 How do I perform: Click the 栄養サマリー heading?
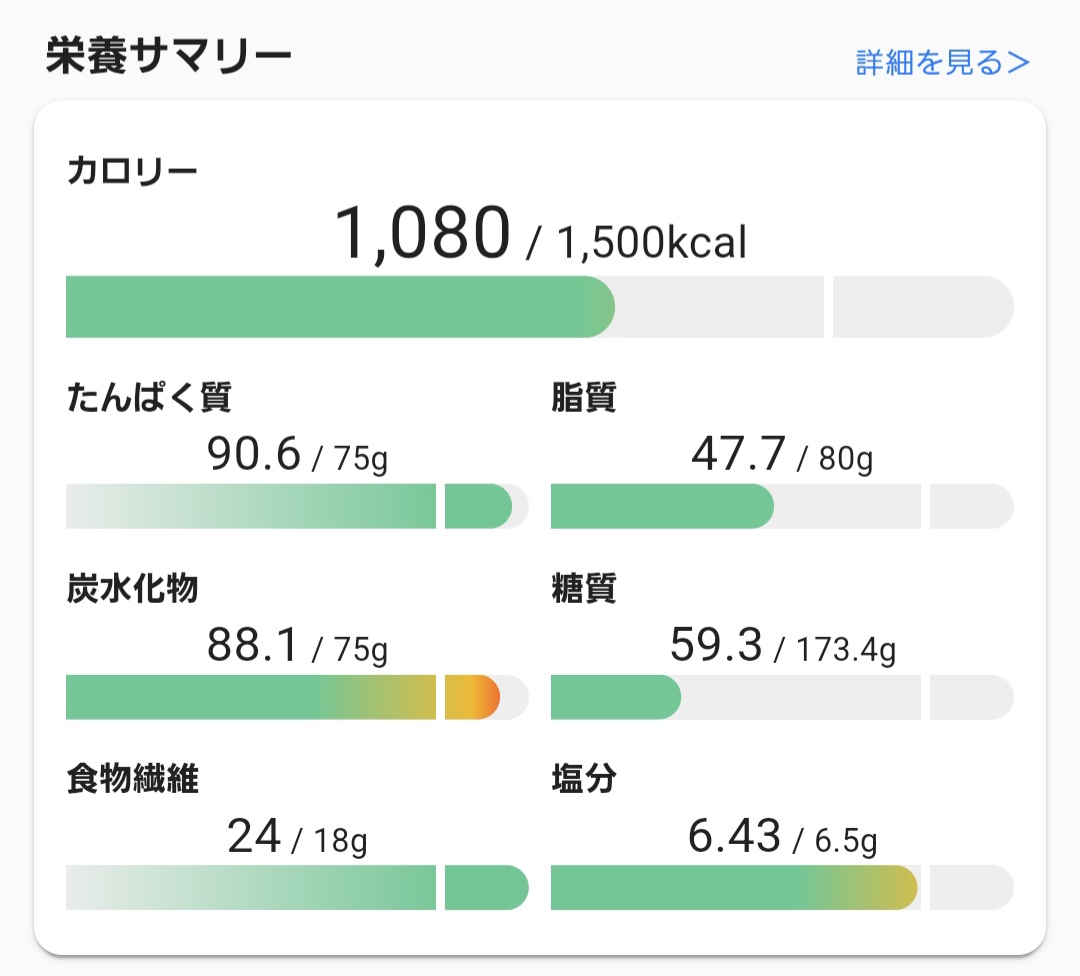click(169, 55)
